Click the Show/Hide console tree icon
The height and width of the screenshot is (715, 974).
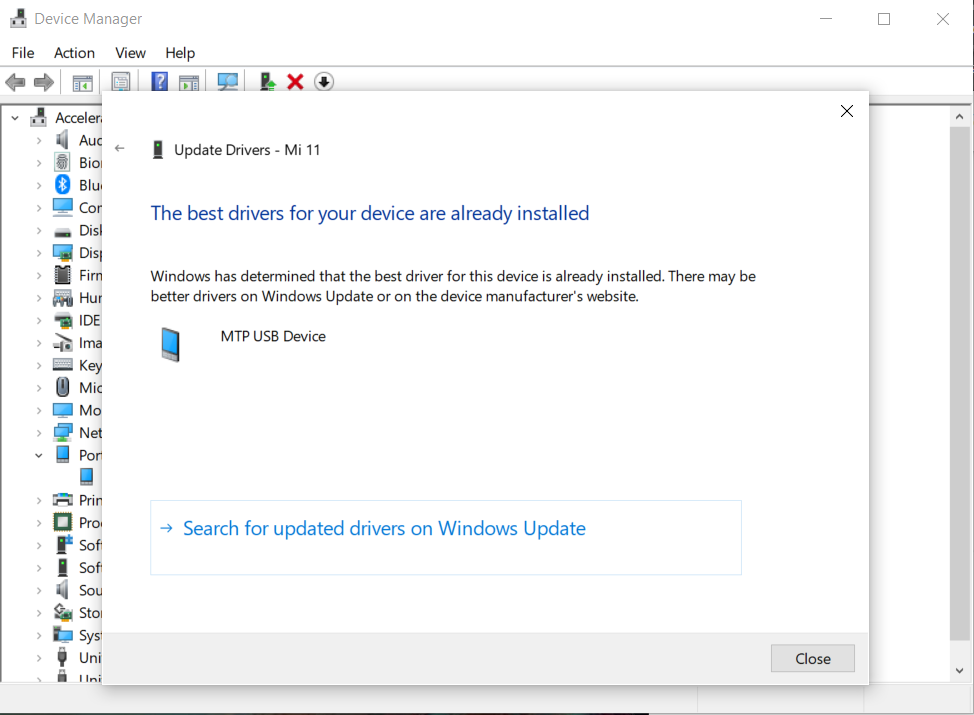[83, 82]
